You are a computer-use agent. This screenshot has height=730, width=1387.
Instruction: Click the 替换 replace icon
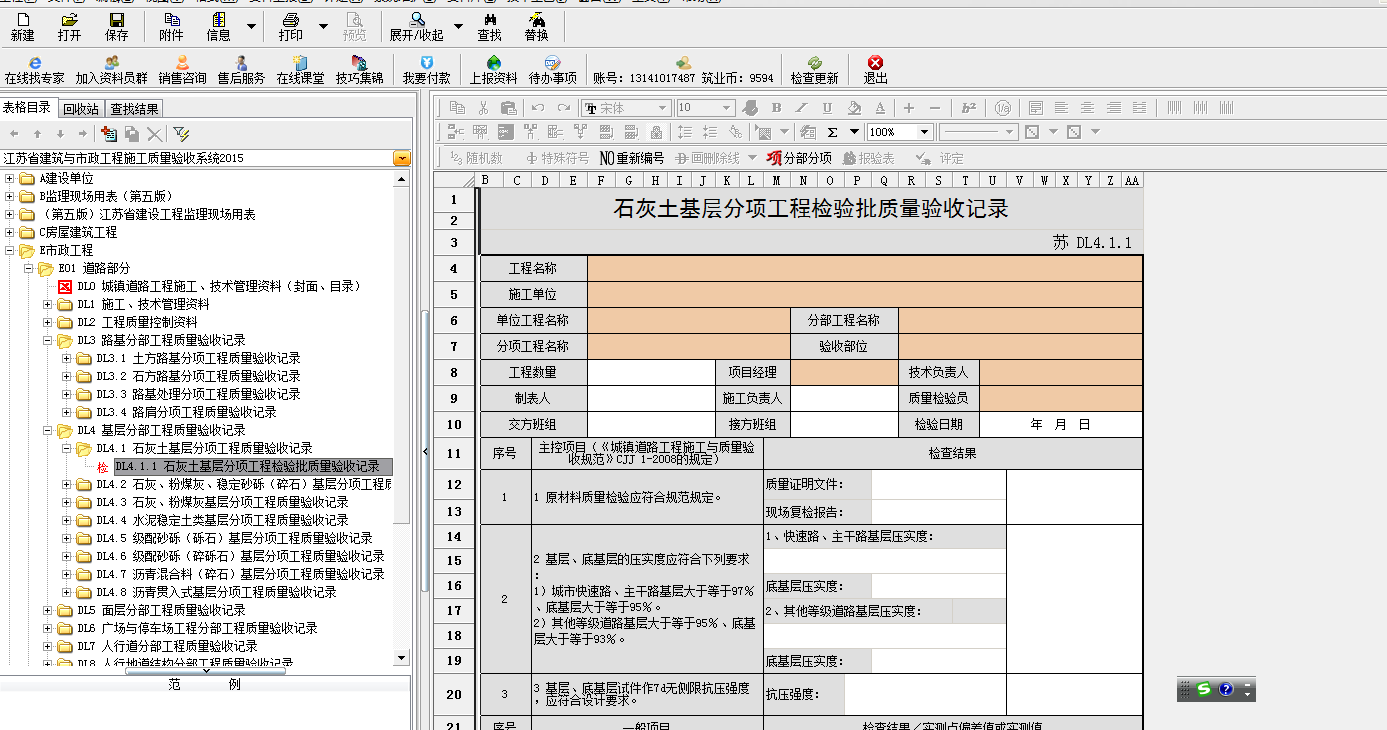[x=536, y=26]
